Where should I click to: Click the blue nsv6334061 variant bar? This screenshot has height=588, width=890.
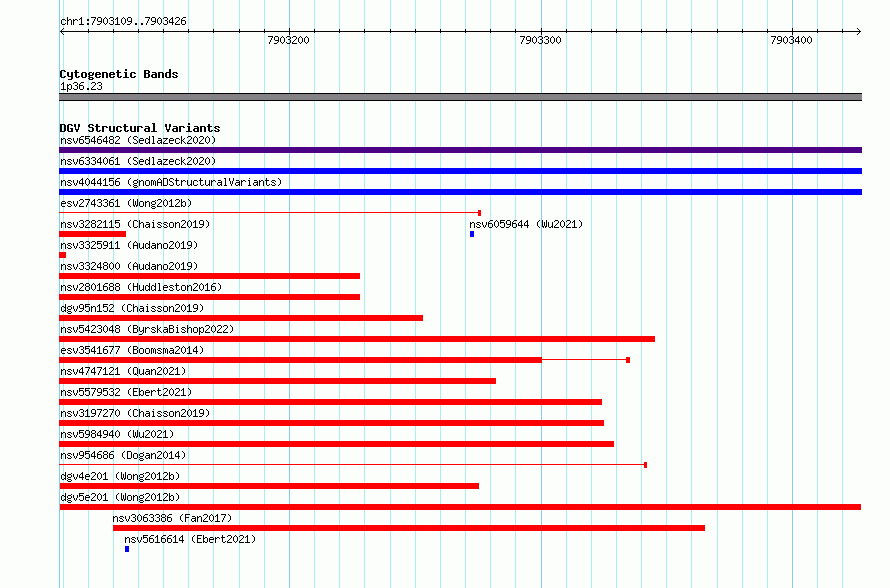click(460, 171)
